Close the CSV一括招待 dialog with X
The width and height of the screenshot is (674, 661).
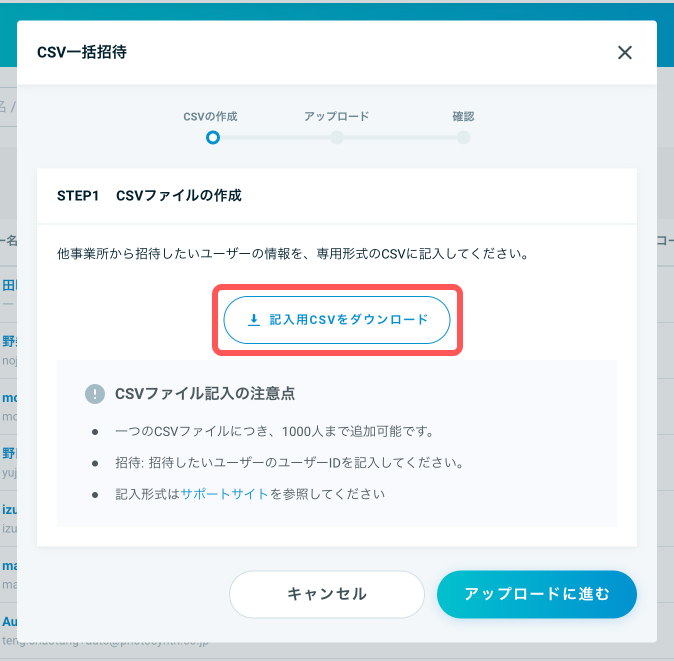(625, 52)
